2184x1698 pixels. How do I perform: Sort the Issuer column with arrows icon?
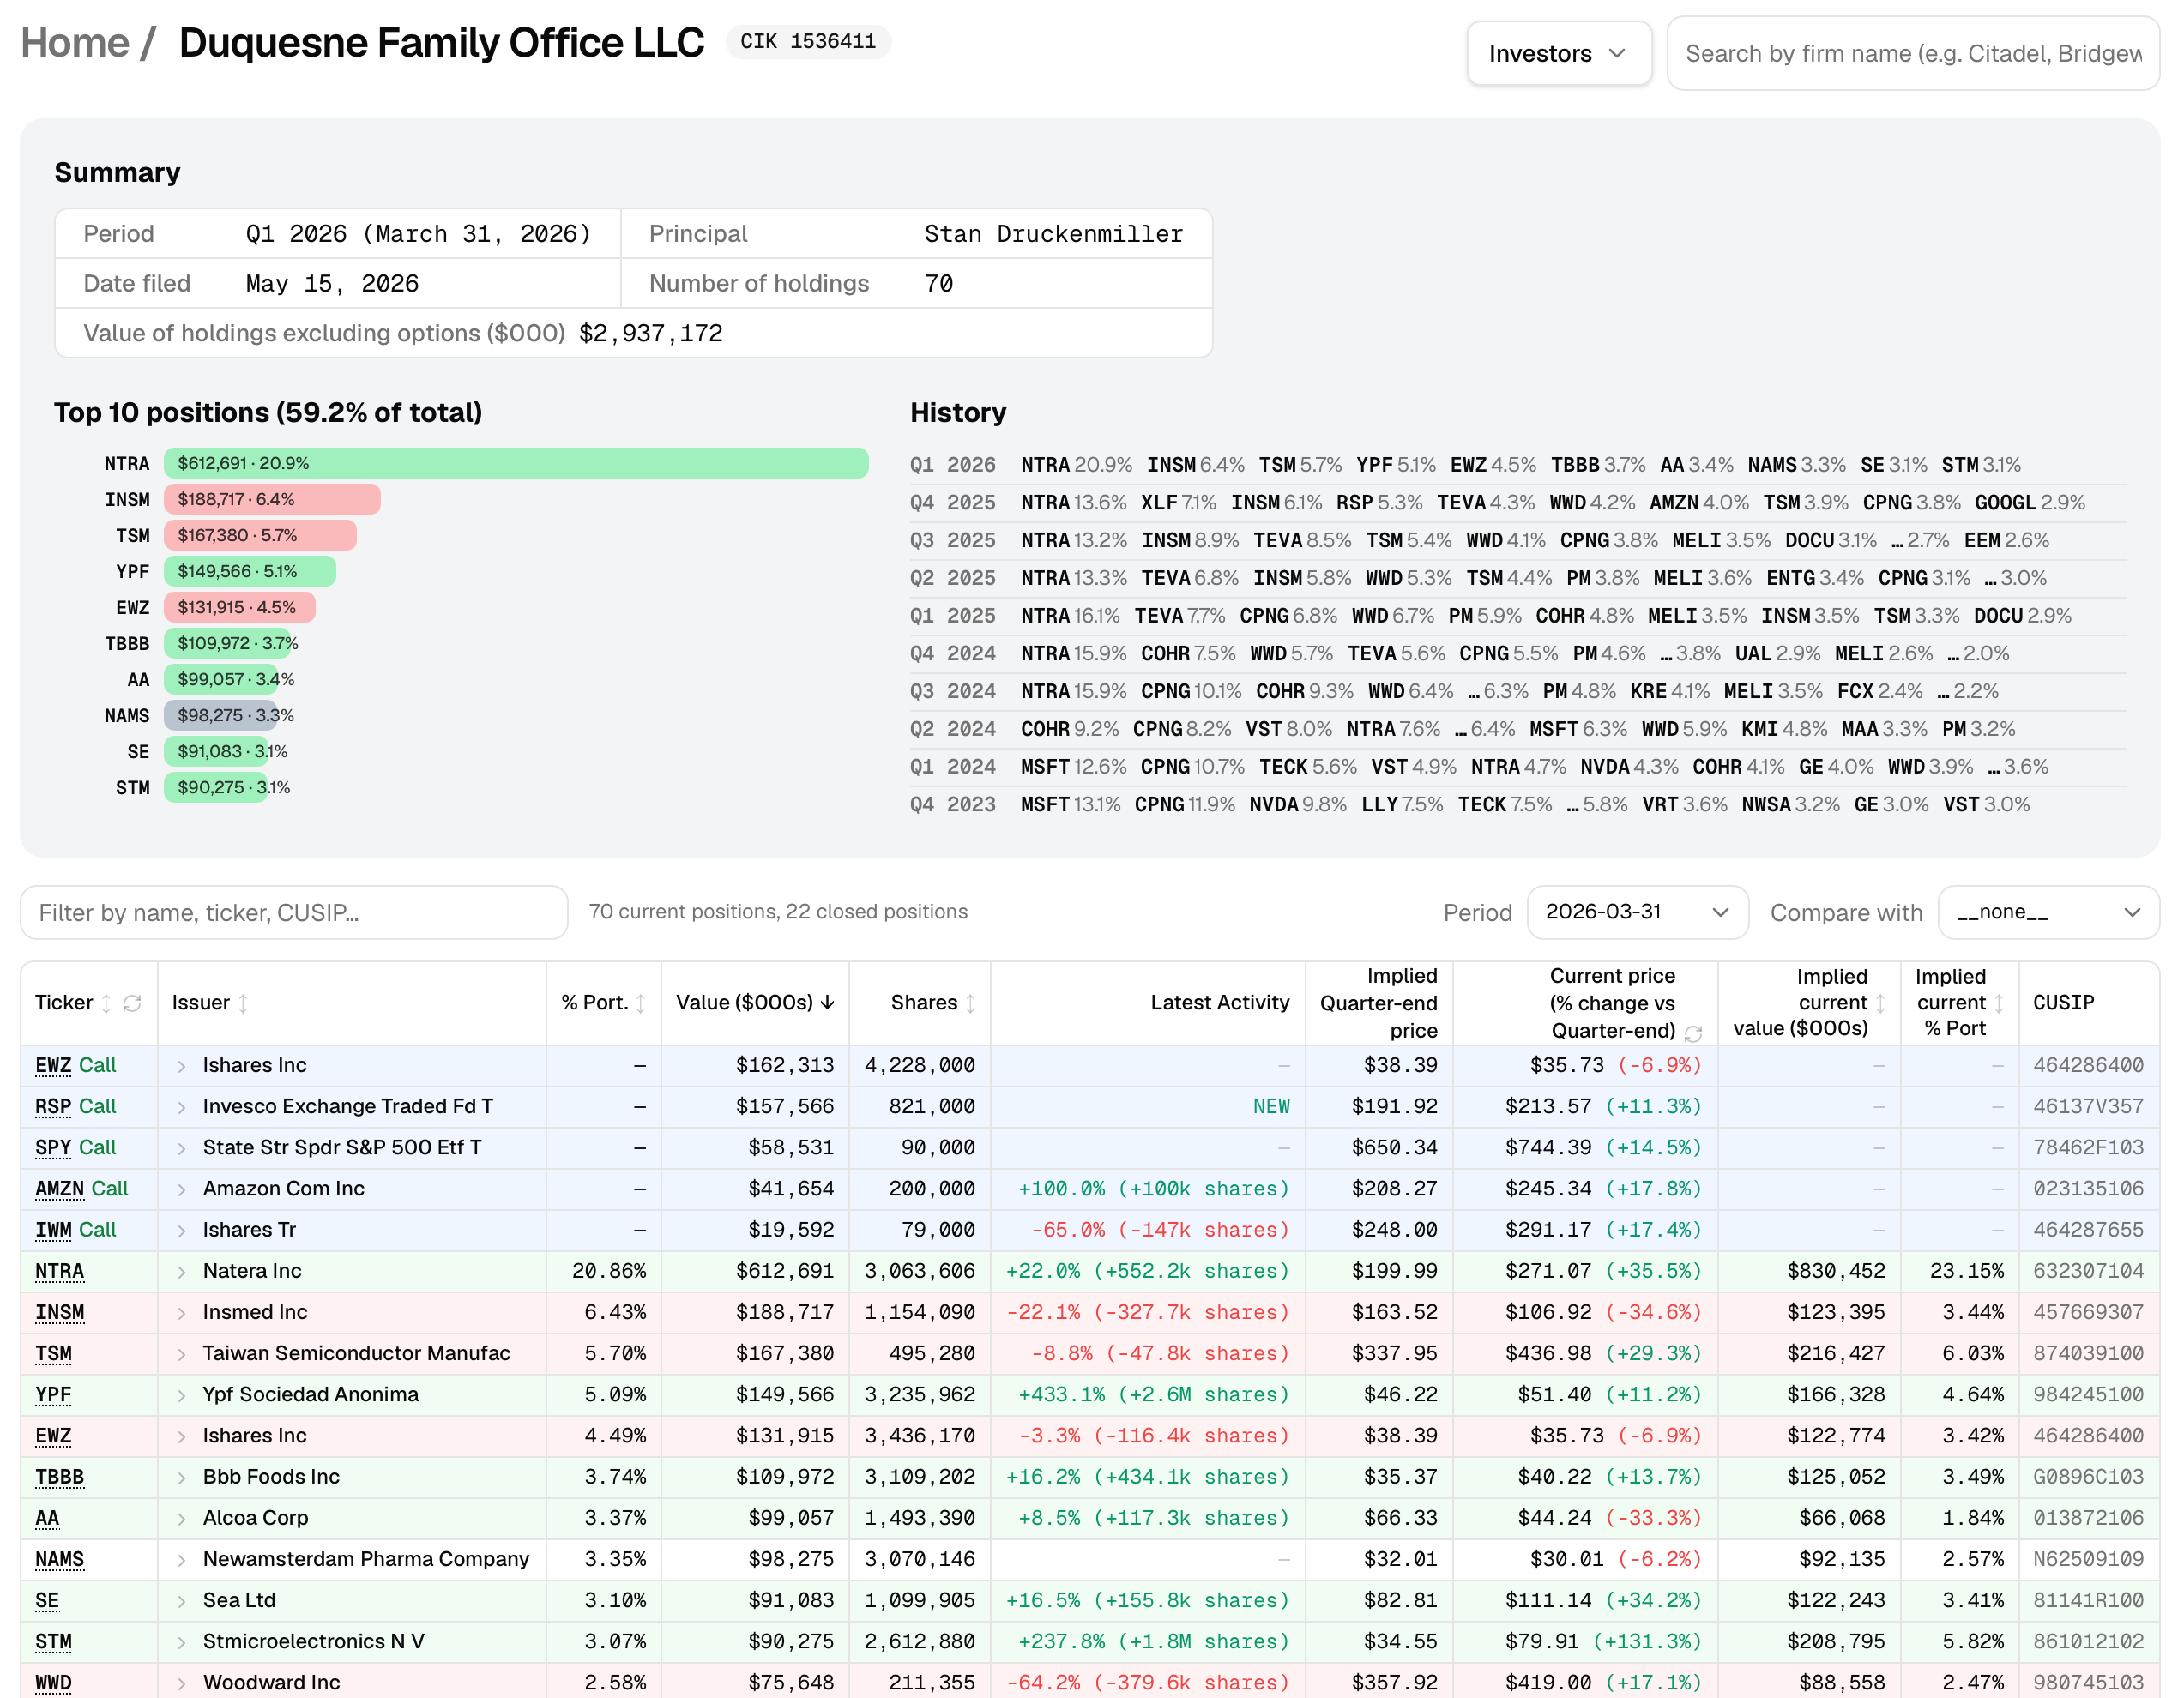click(x=243, y=1003)
